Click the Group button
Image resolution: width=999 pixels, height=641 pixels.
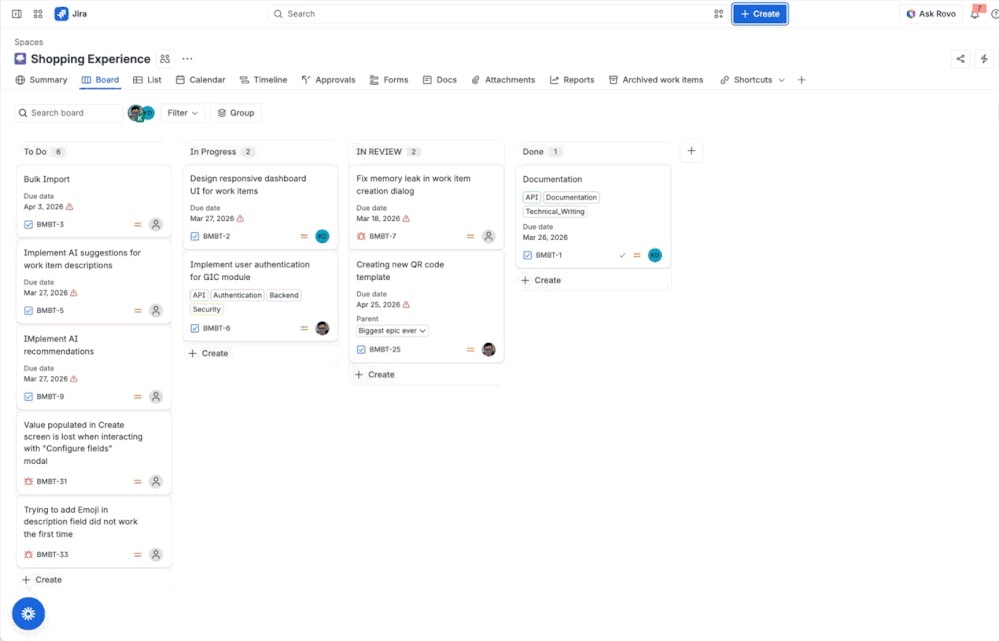click(236, 113)
